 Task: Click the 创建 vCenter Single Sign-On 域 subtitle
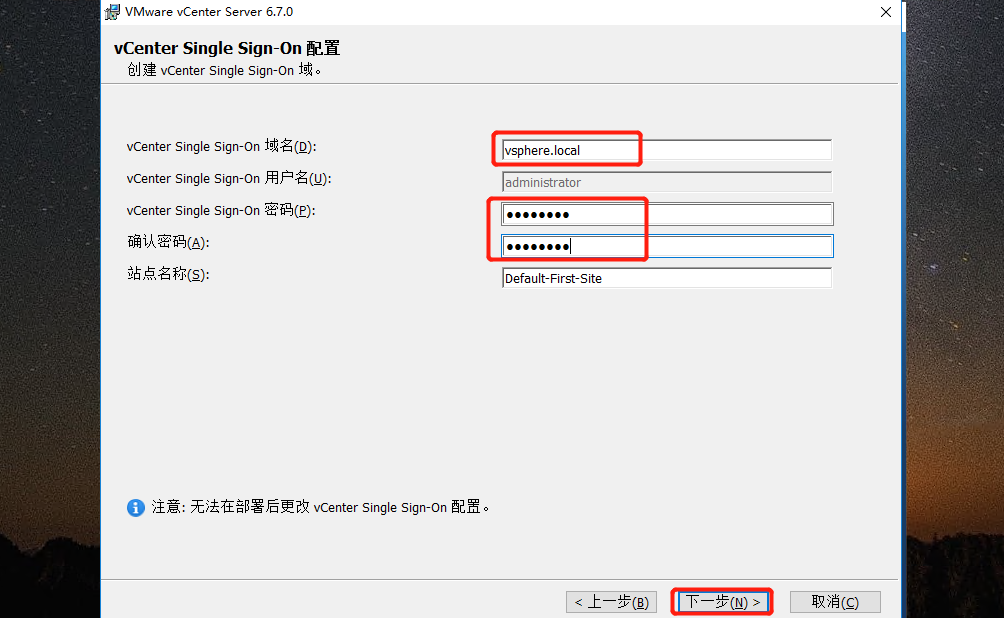[x=224, y=70]
